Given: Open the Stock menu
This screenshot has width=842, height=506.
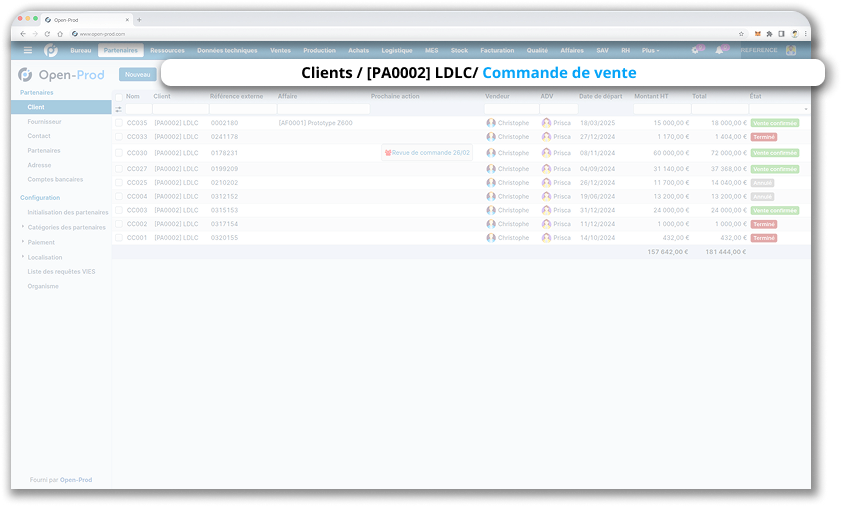Looking at the screenshot, I should [459, 50].
